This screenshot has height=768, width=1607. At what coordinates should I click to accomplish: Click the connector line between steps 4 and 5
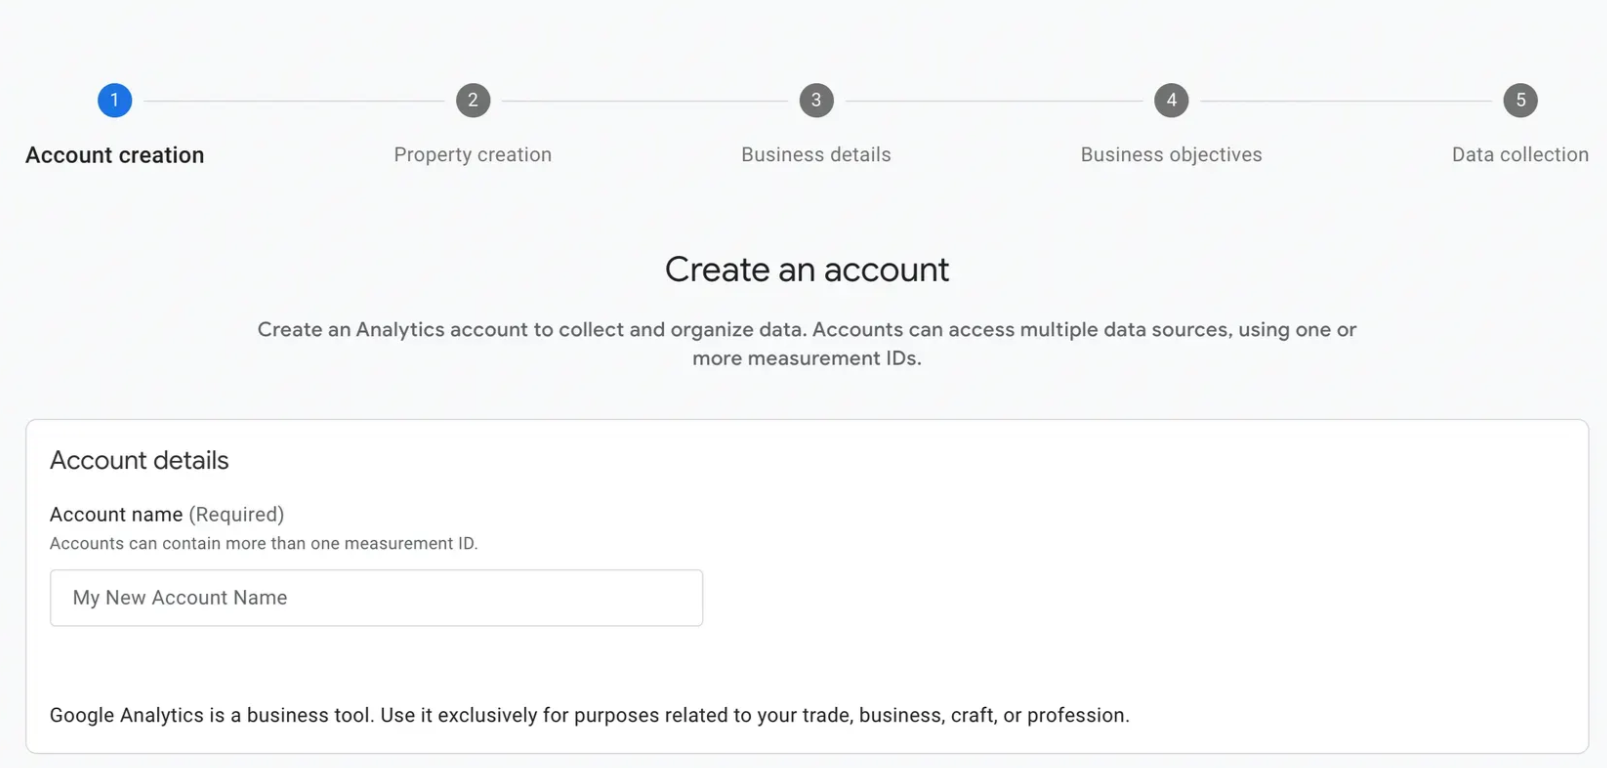[1345, 101]
